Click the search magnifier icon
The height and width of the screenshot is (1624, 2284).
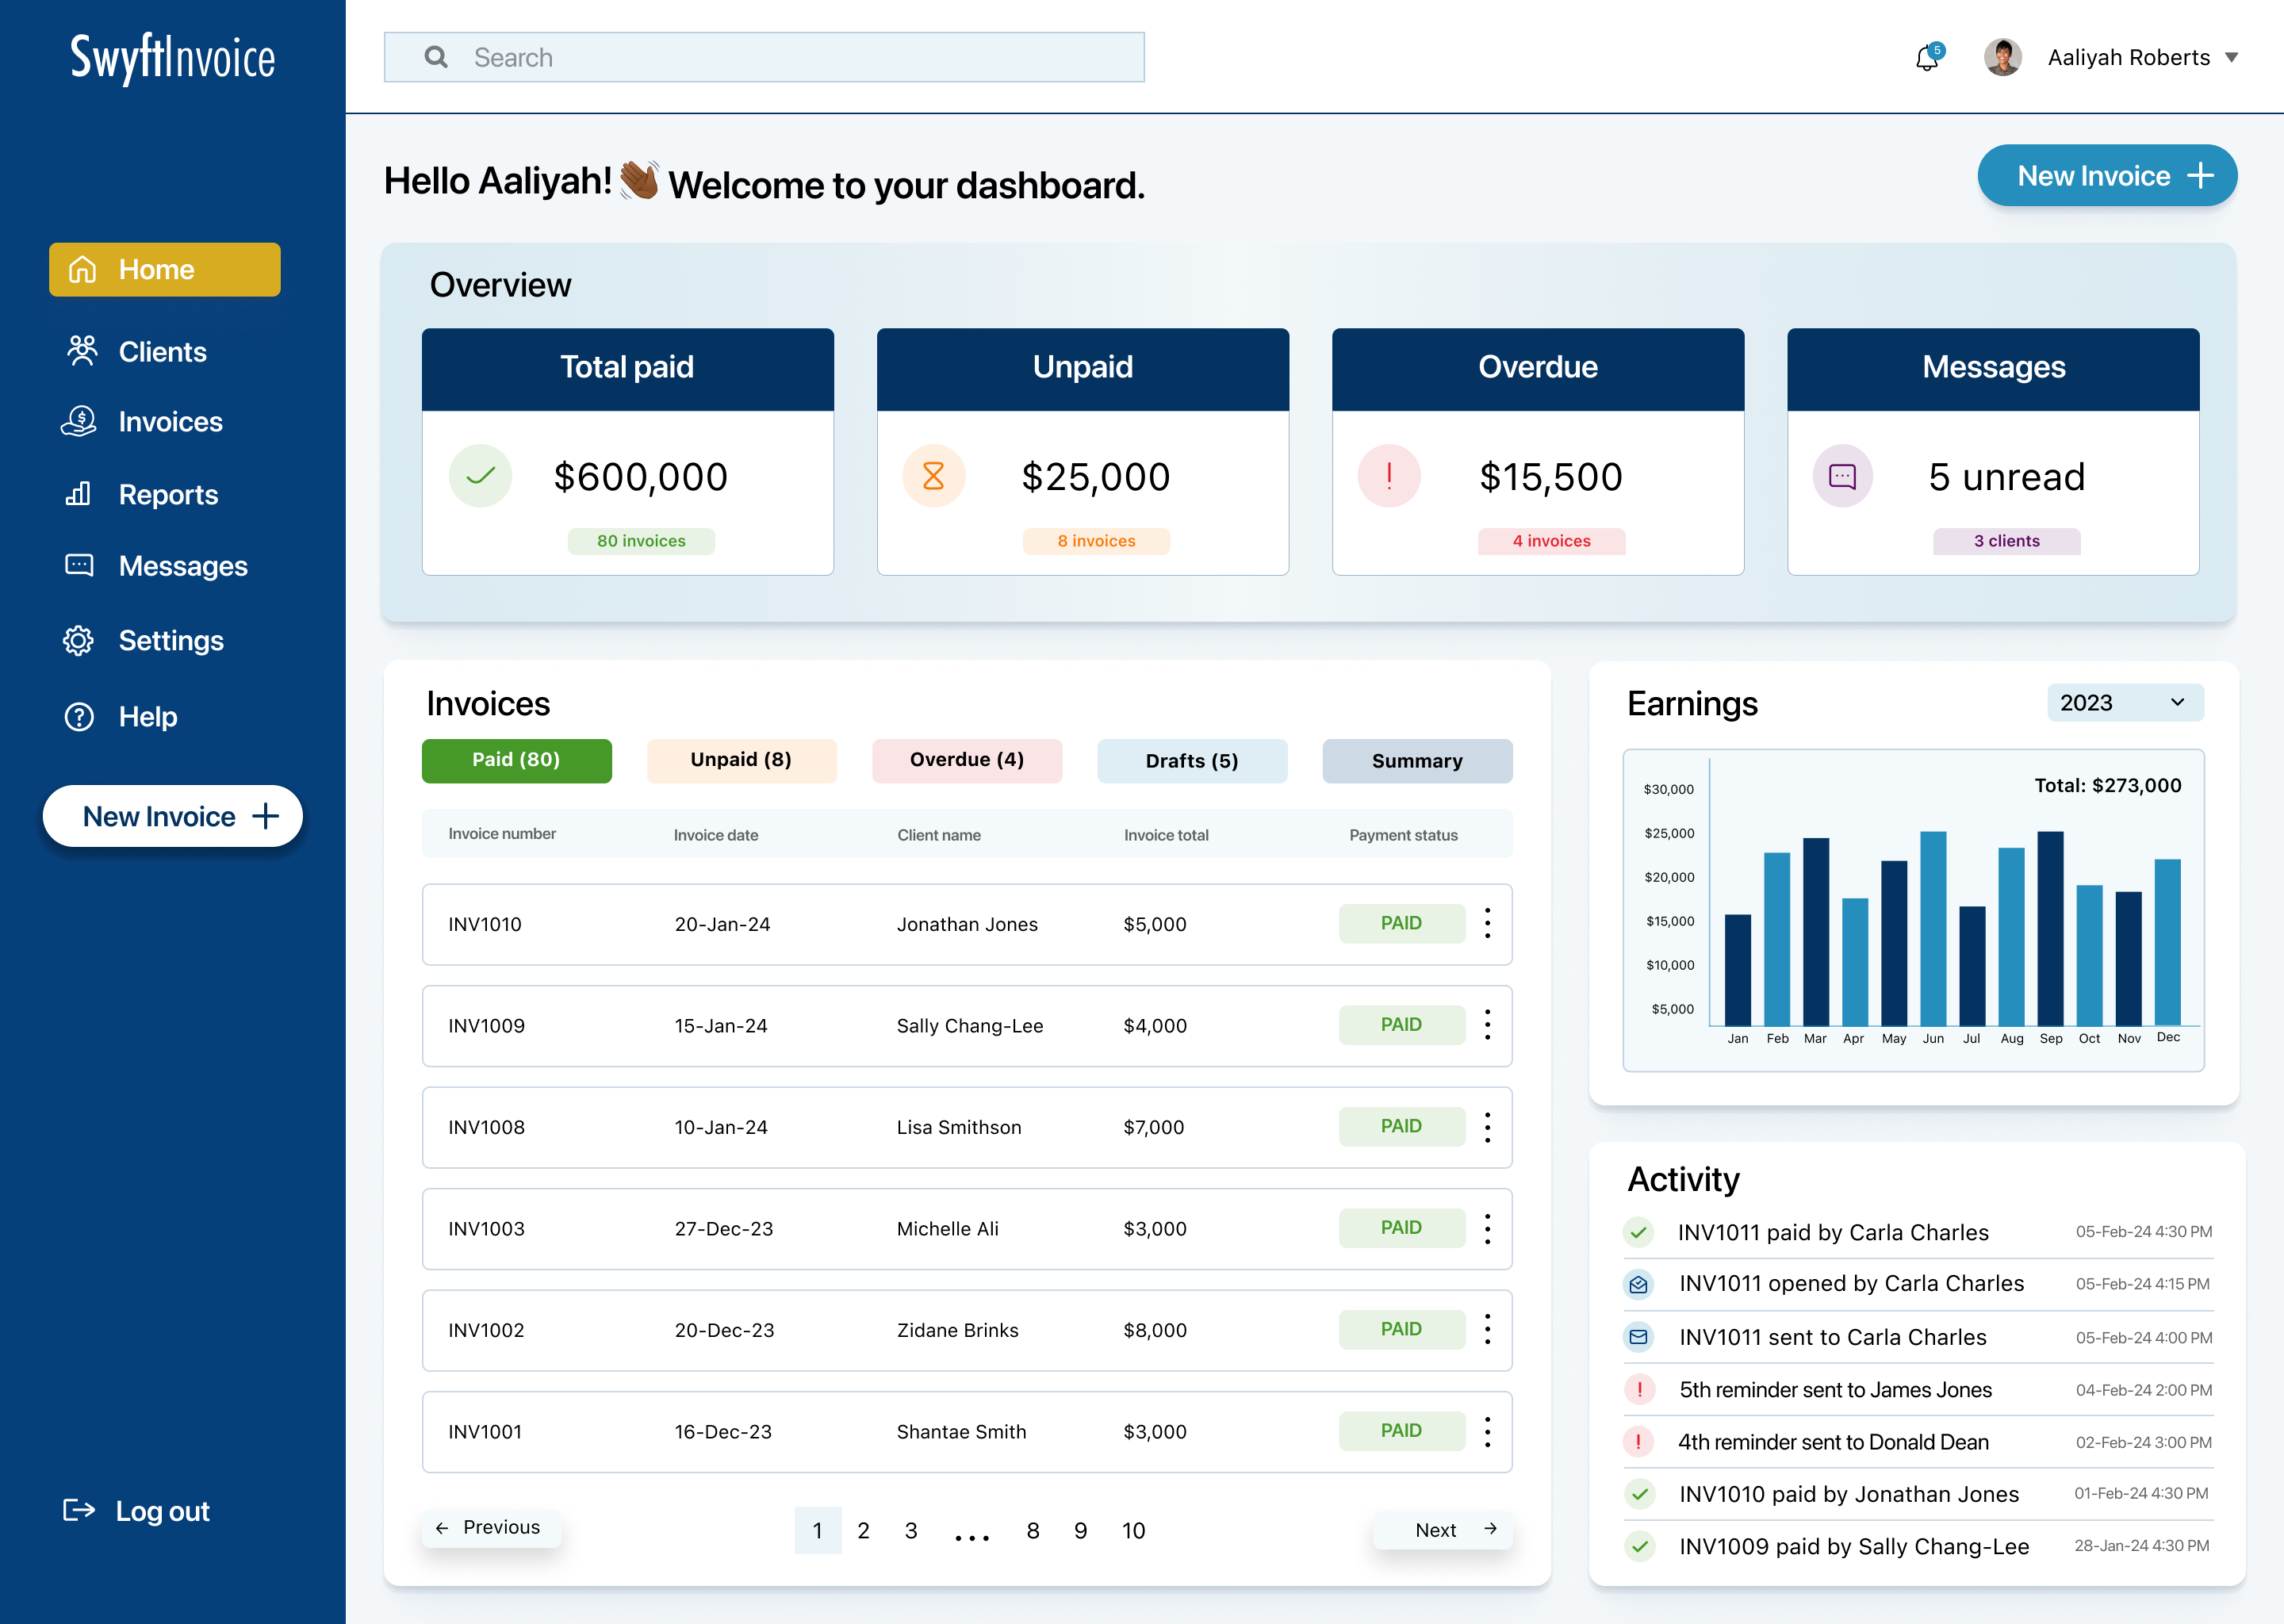(436, 57)
